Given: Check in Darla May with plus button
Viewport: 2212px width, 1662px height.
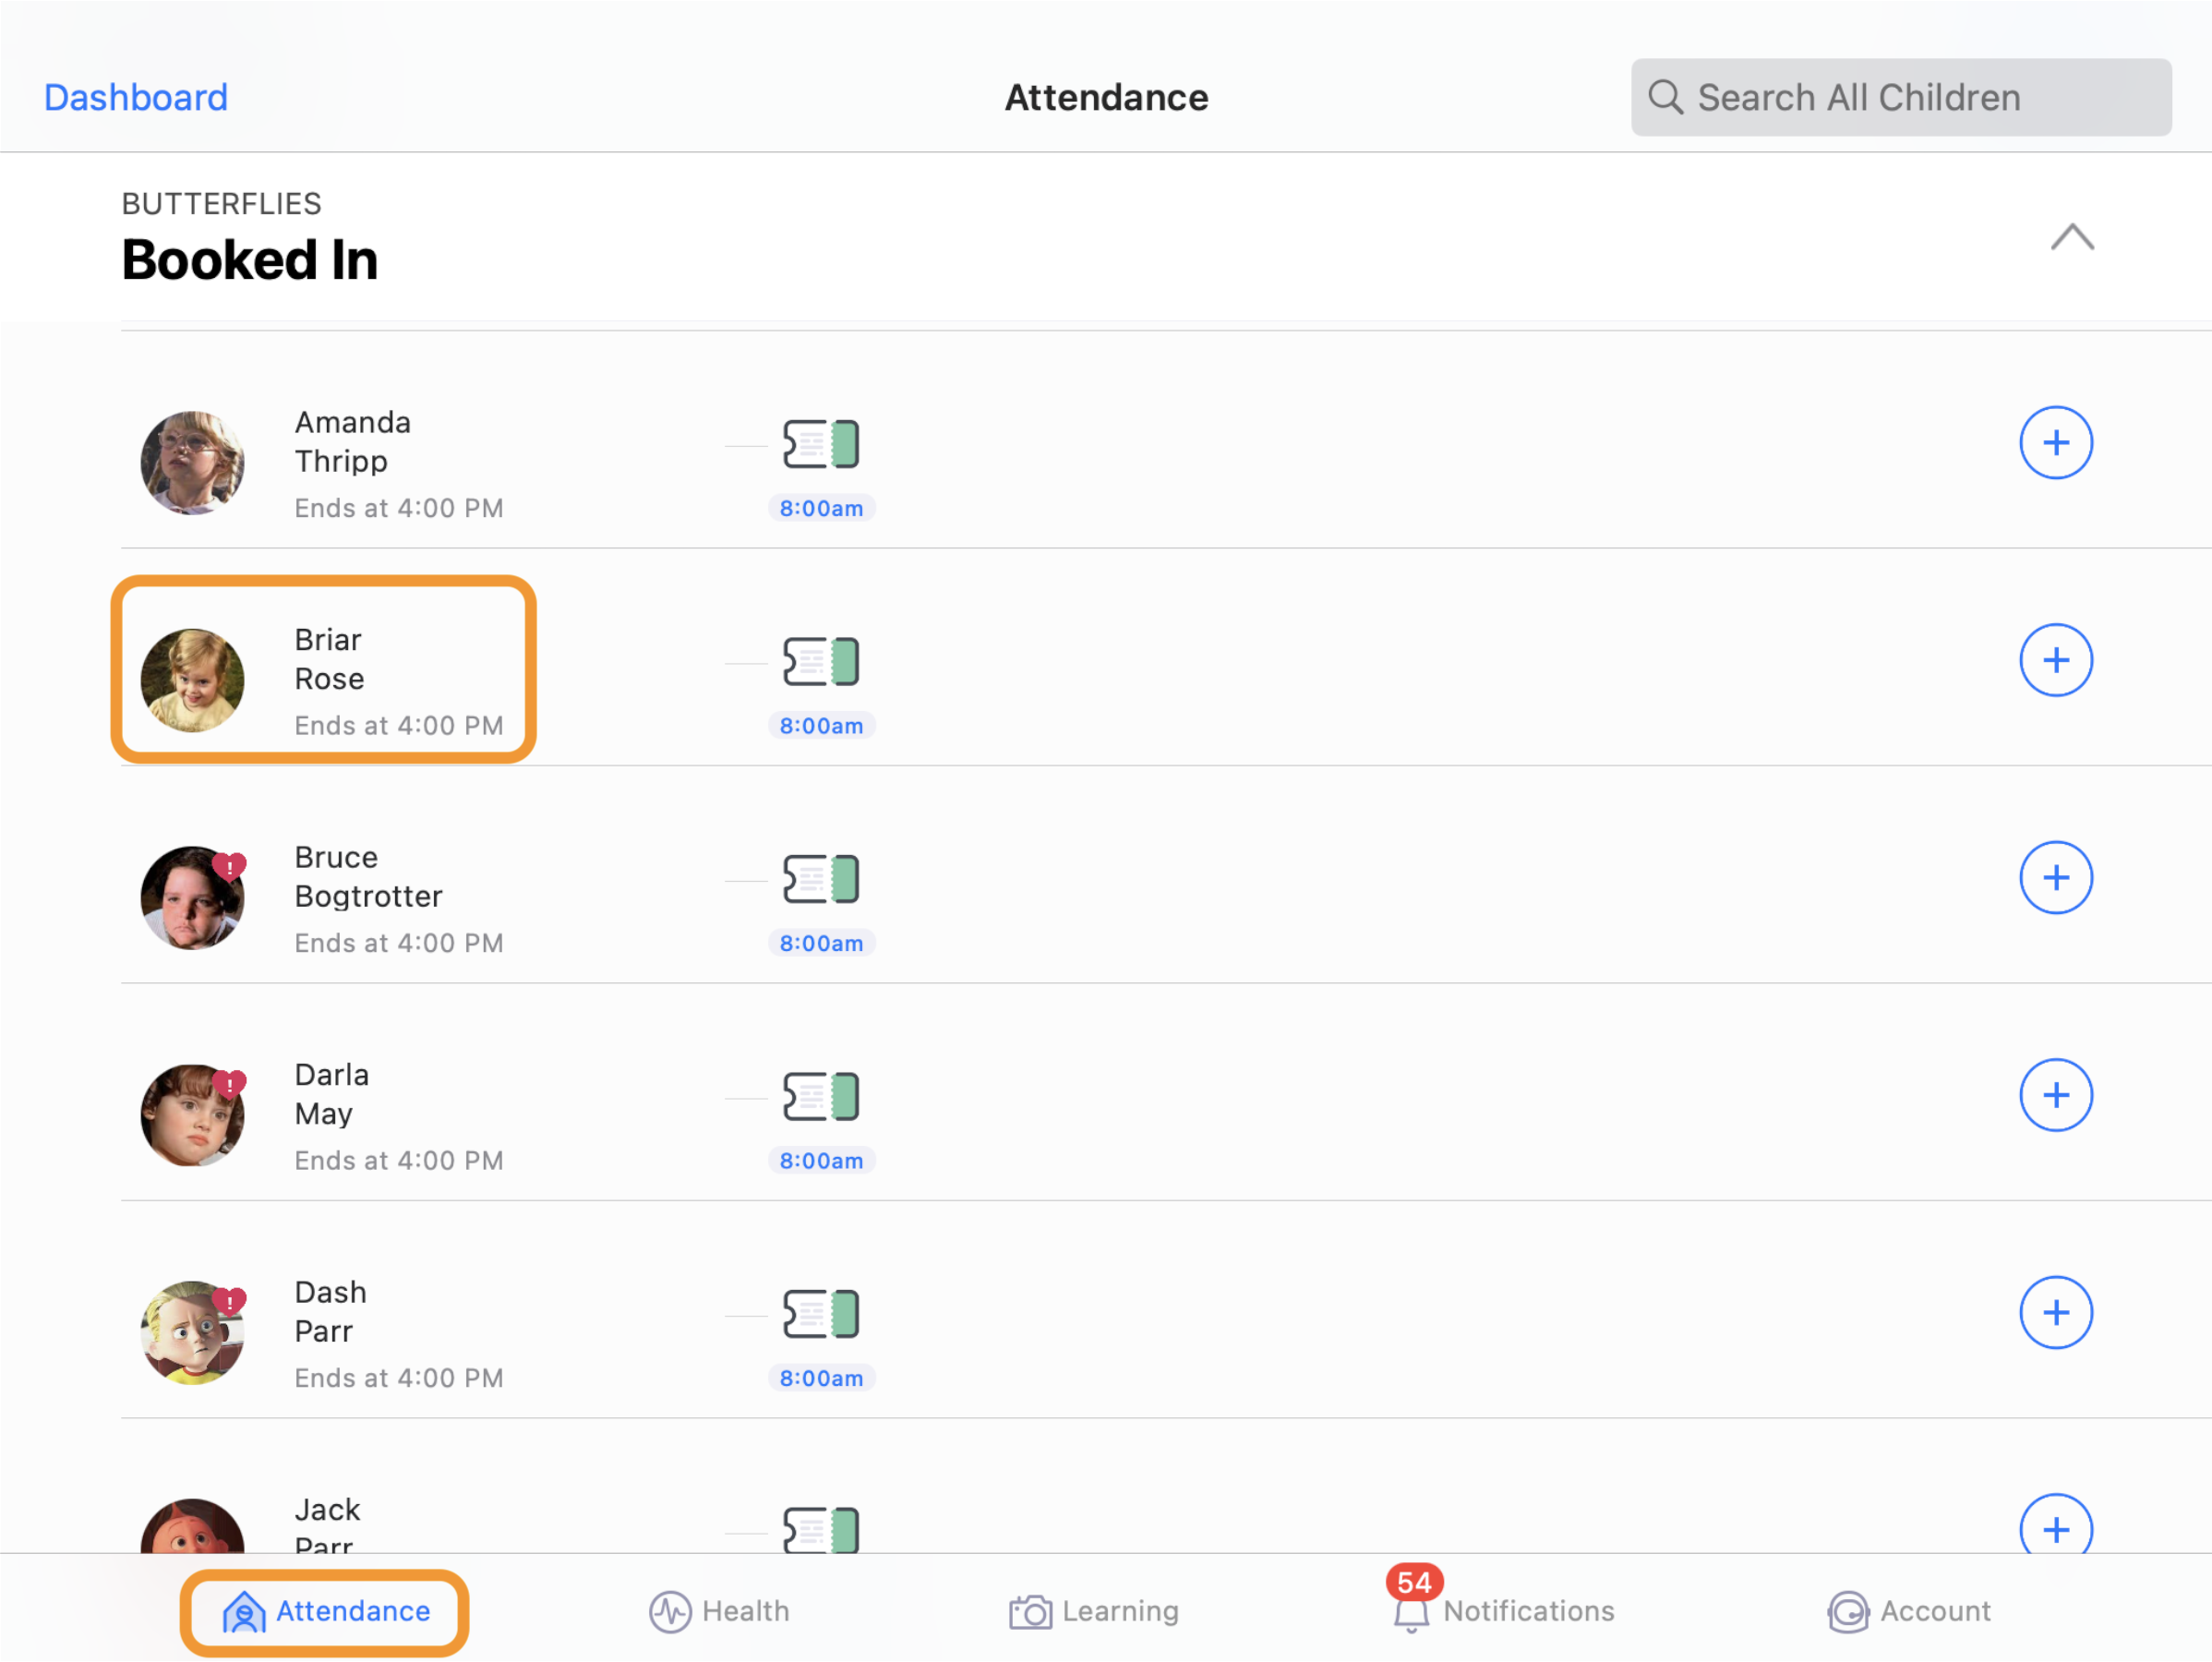Looking at the screenshot, I should 2057,1095.
